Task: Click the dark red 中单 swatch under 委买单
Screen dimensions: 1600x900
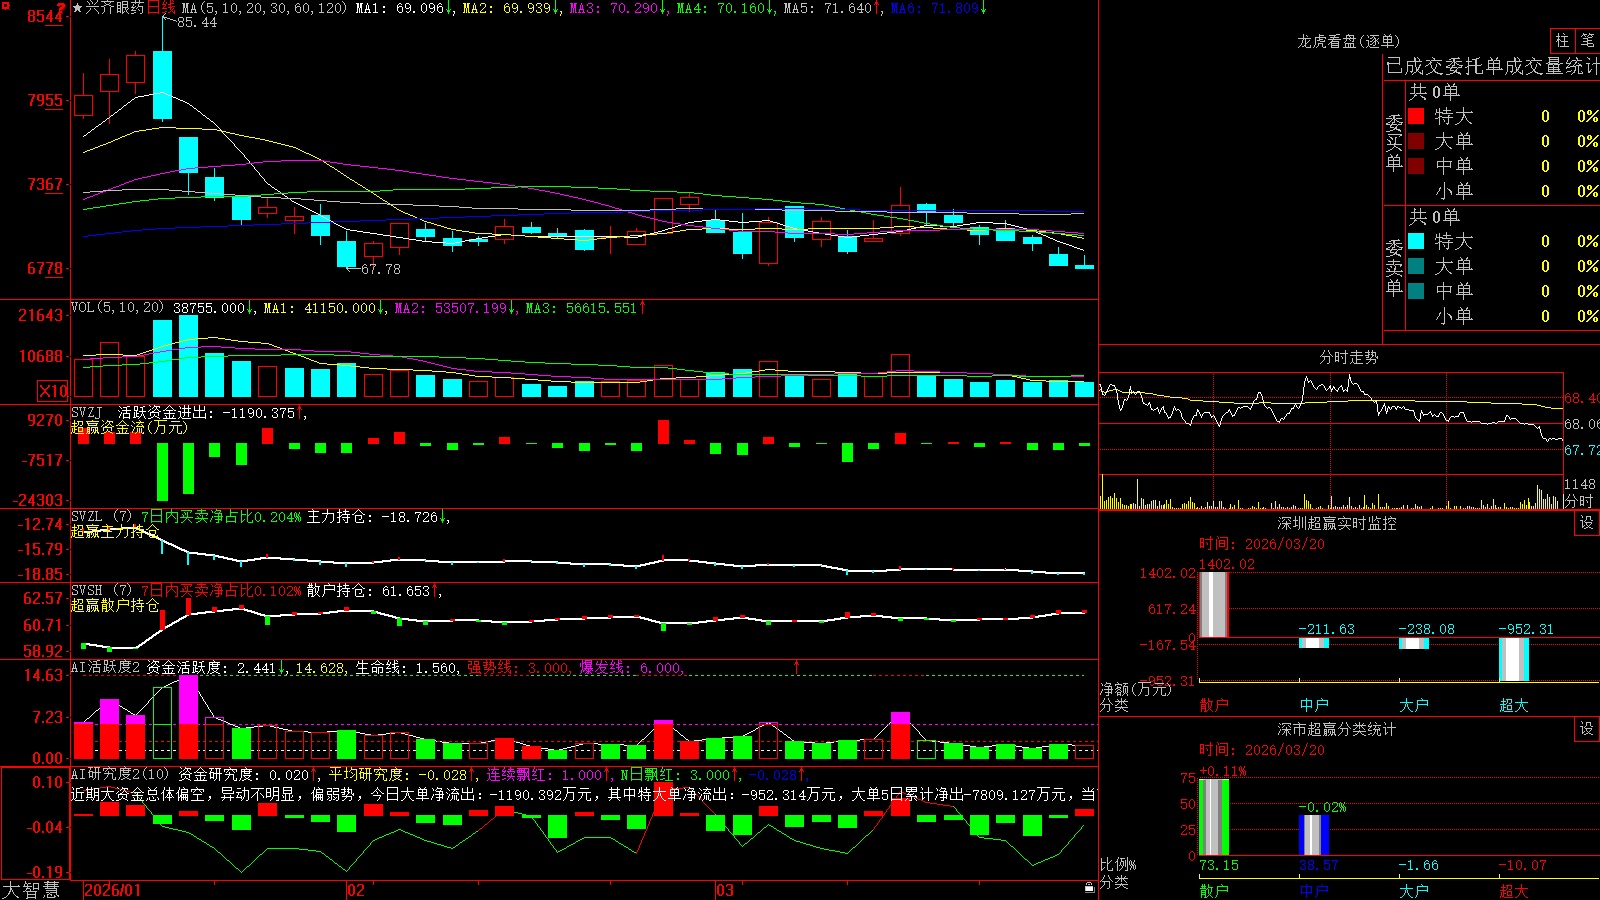Action: 1416,166
